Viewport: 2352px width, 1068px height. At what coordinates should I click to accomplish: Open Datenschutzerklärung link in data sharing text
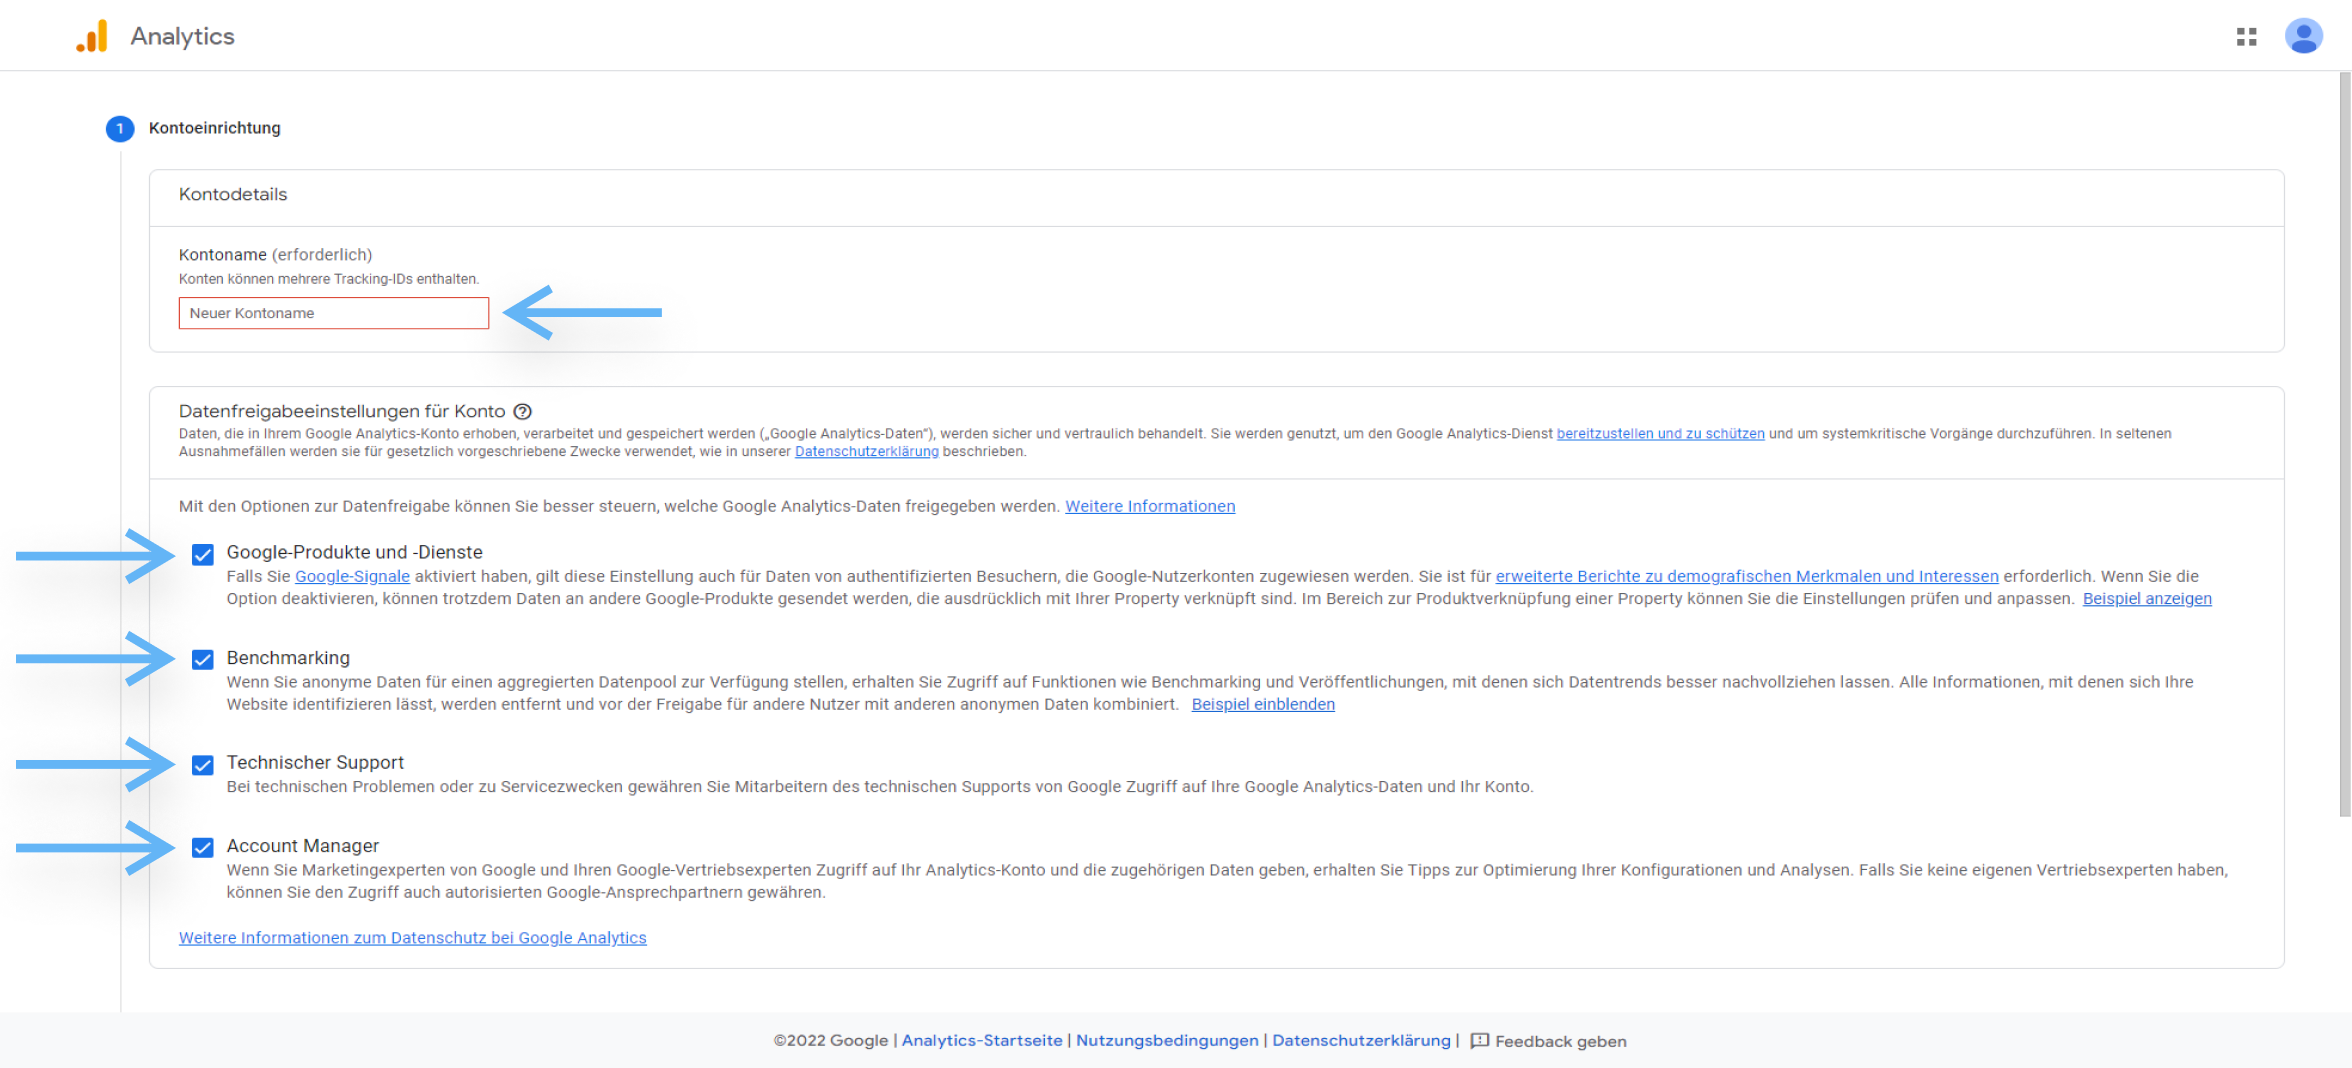point(866,452)
